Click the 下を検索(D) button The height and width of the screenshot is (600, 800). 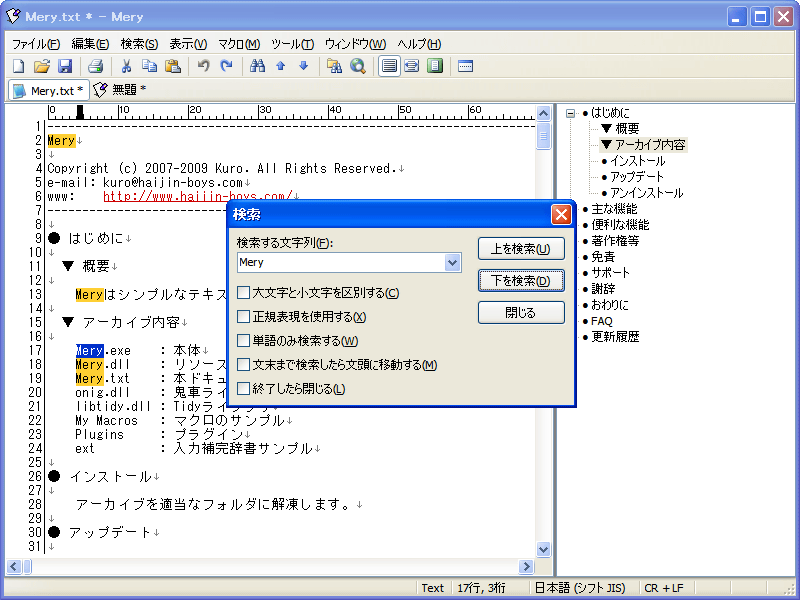[x=521, y=281]
